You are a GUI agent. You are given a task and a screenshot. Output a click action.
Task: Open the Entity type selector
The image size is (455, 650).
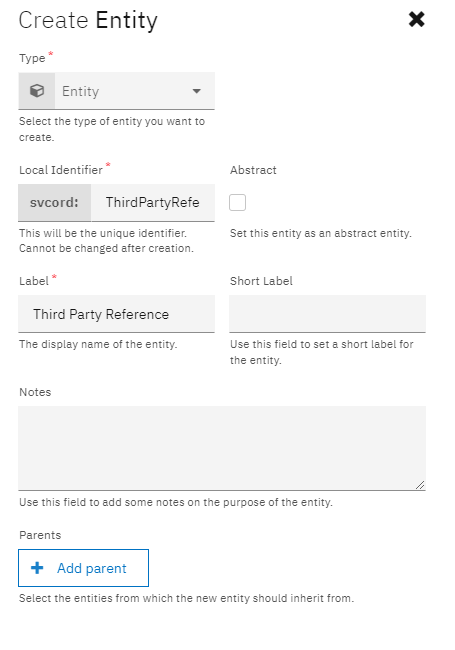(116, 91)
